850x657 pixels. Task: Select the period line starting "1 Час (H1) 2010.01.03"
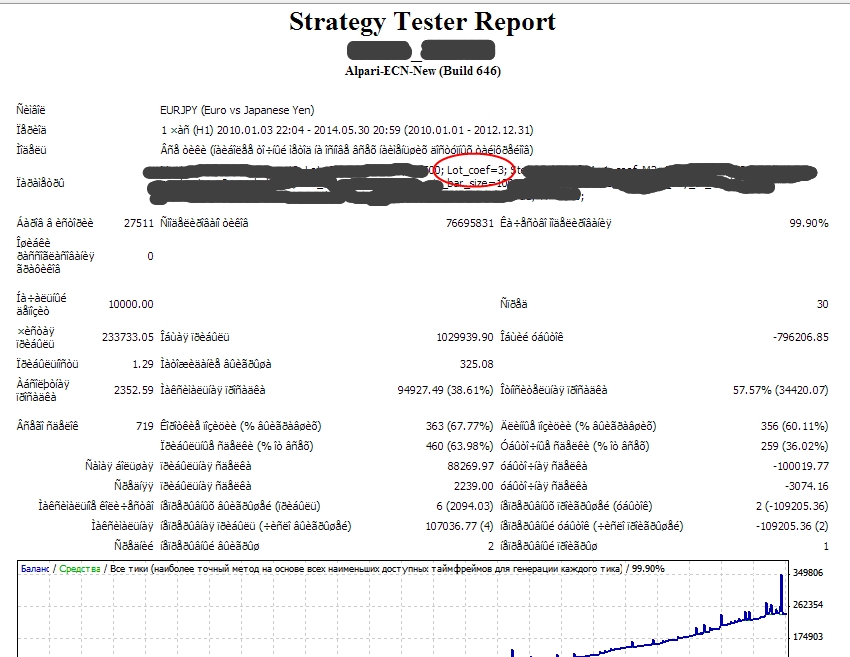coord(347,130)
